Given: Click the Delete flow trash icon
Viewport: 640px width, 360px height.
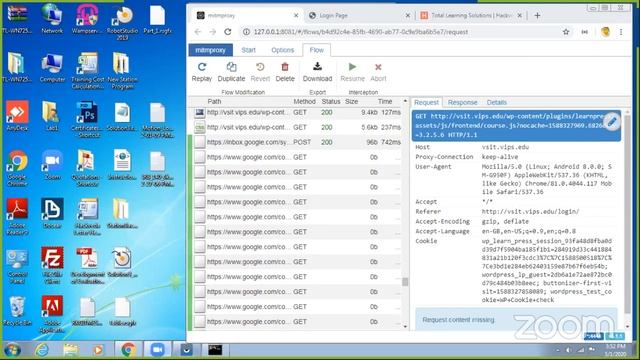Looking at the screenshot, I should (285, 67).
